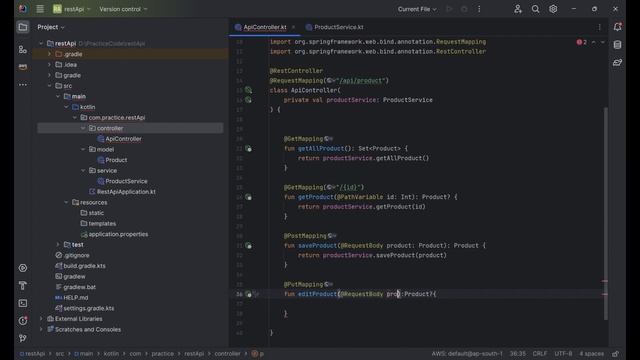This screenshot has height=360, width=640.
Task: Toggle read-only lock icon in status bar
Action: point(616,353)
